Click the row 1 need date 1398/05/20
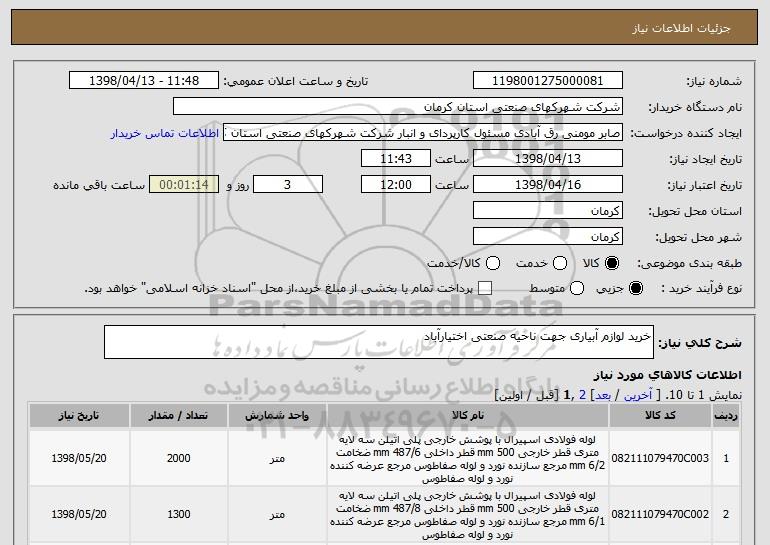Viewport: 770px width, 545px height. coord(79,458)
